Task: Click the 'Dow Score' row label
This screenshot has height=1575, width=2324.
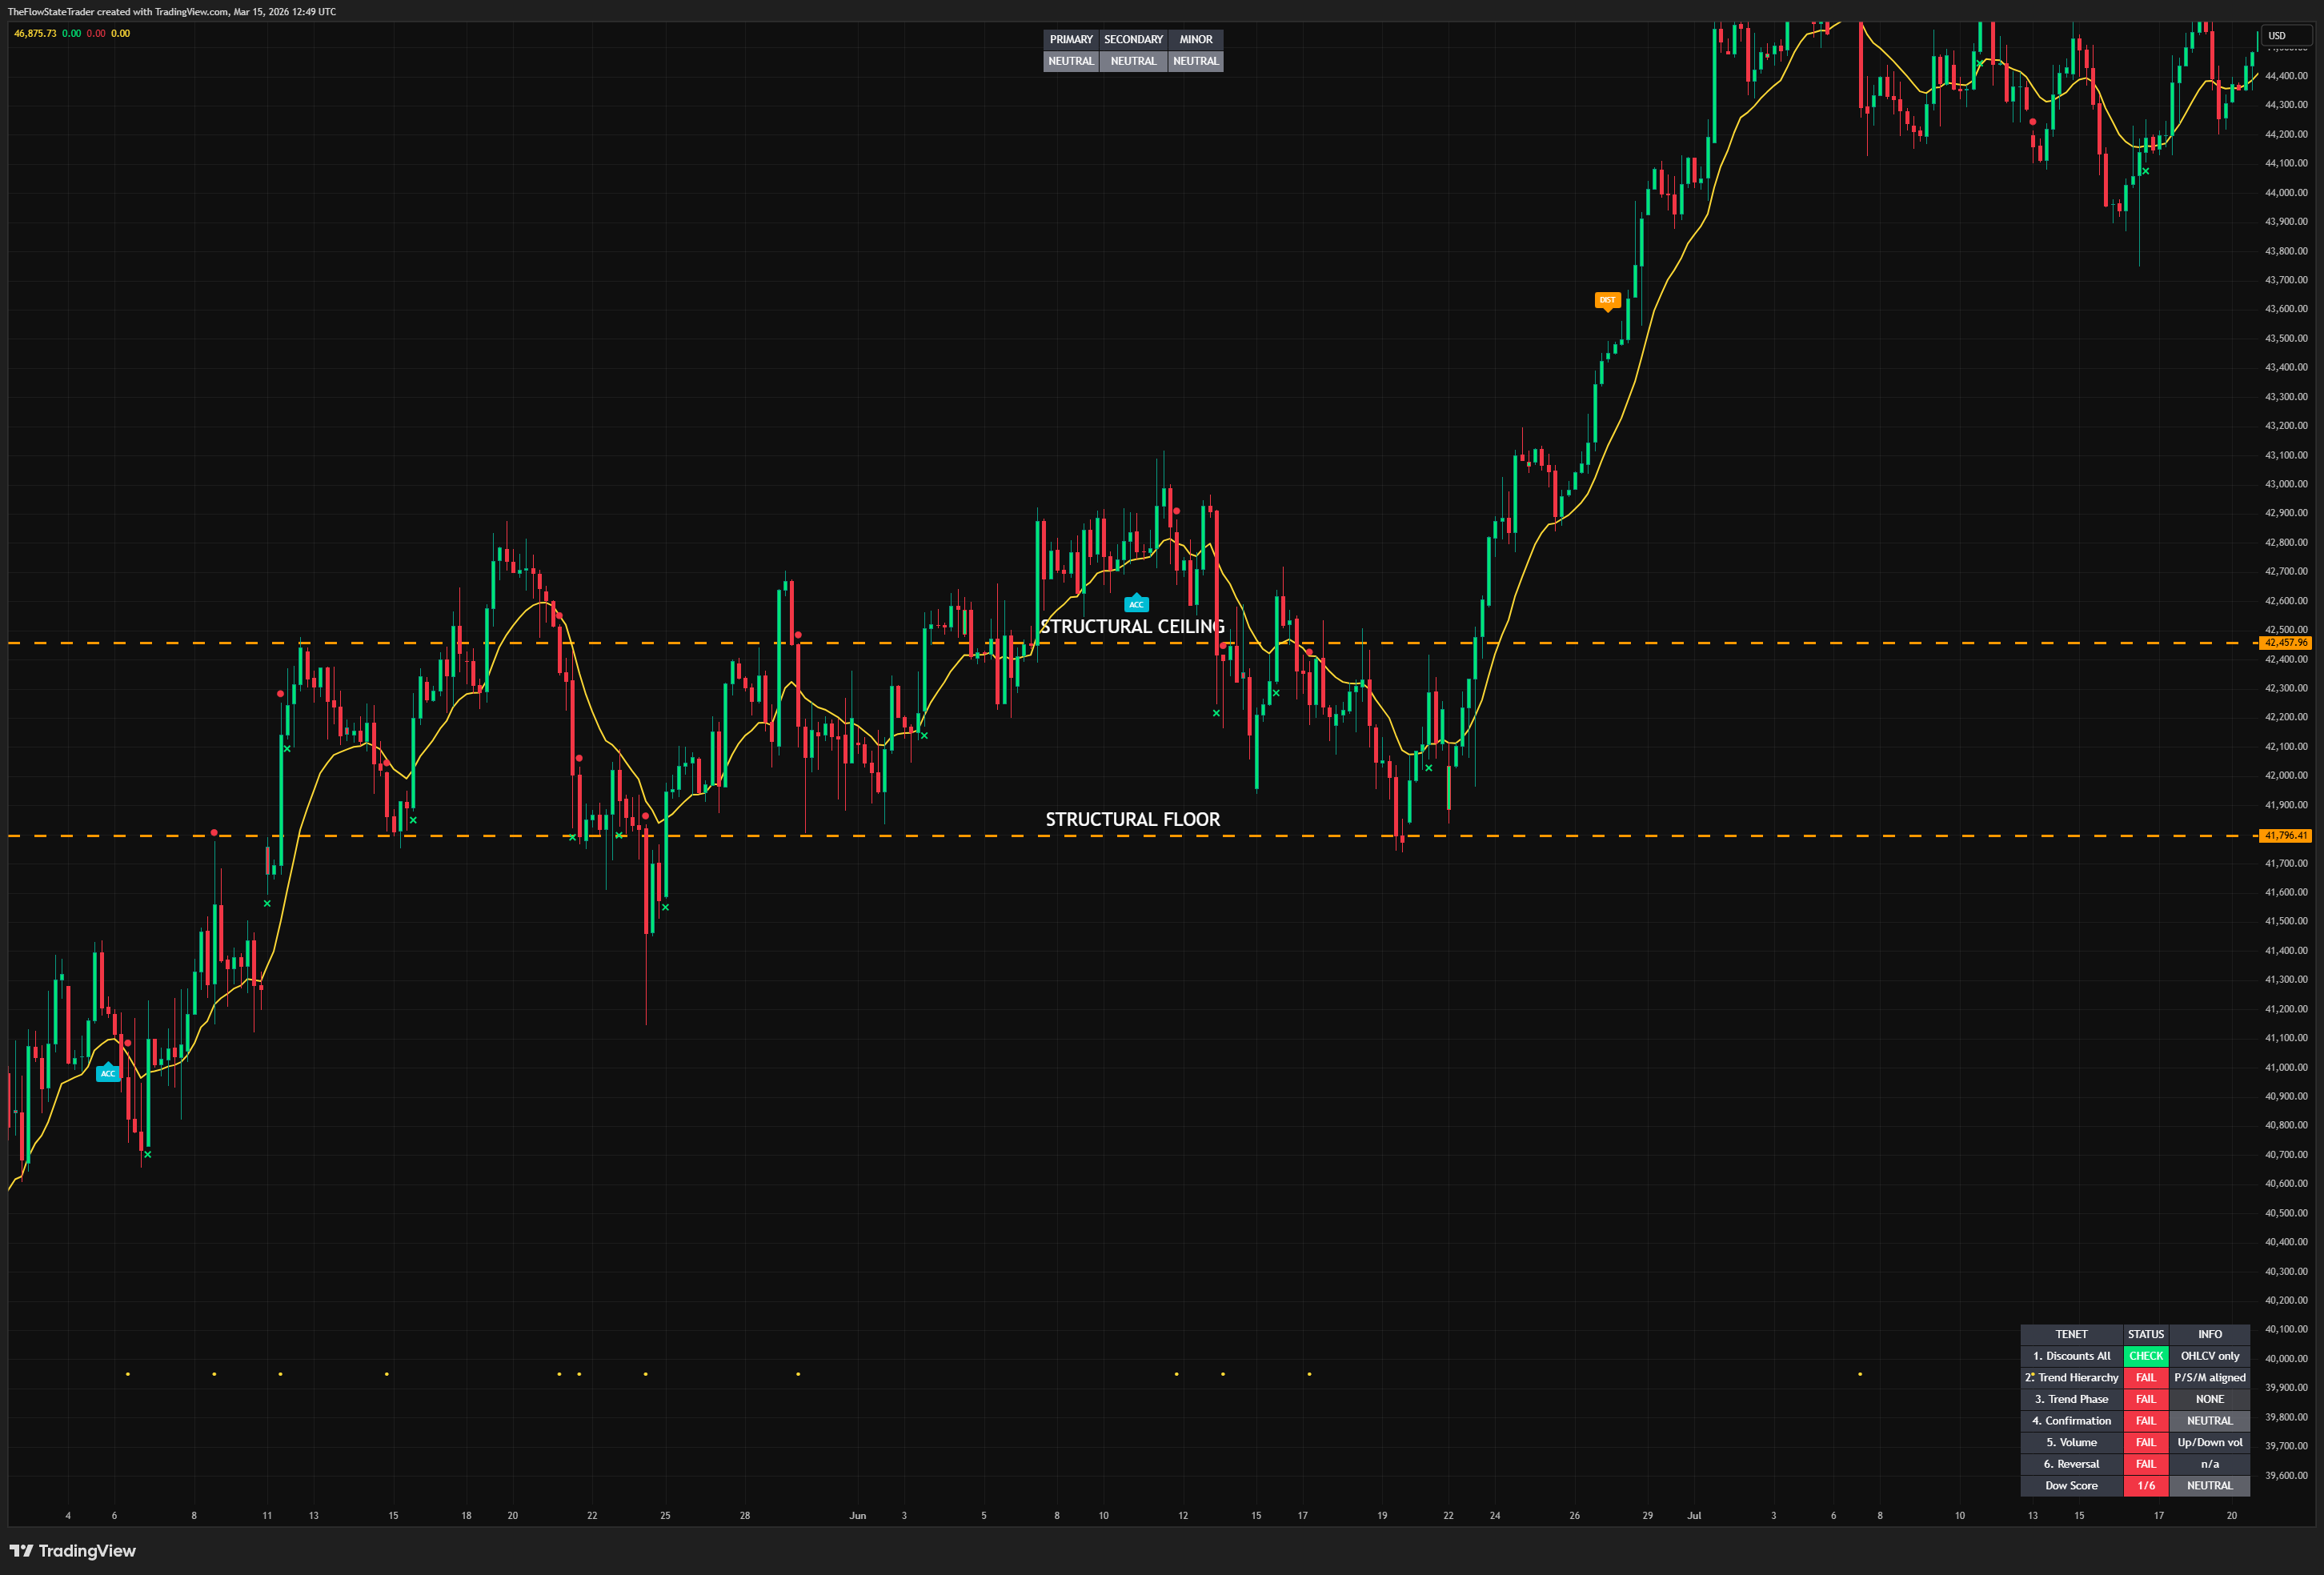Action: click(x=2071, y=1486)
